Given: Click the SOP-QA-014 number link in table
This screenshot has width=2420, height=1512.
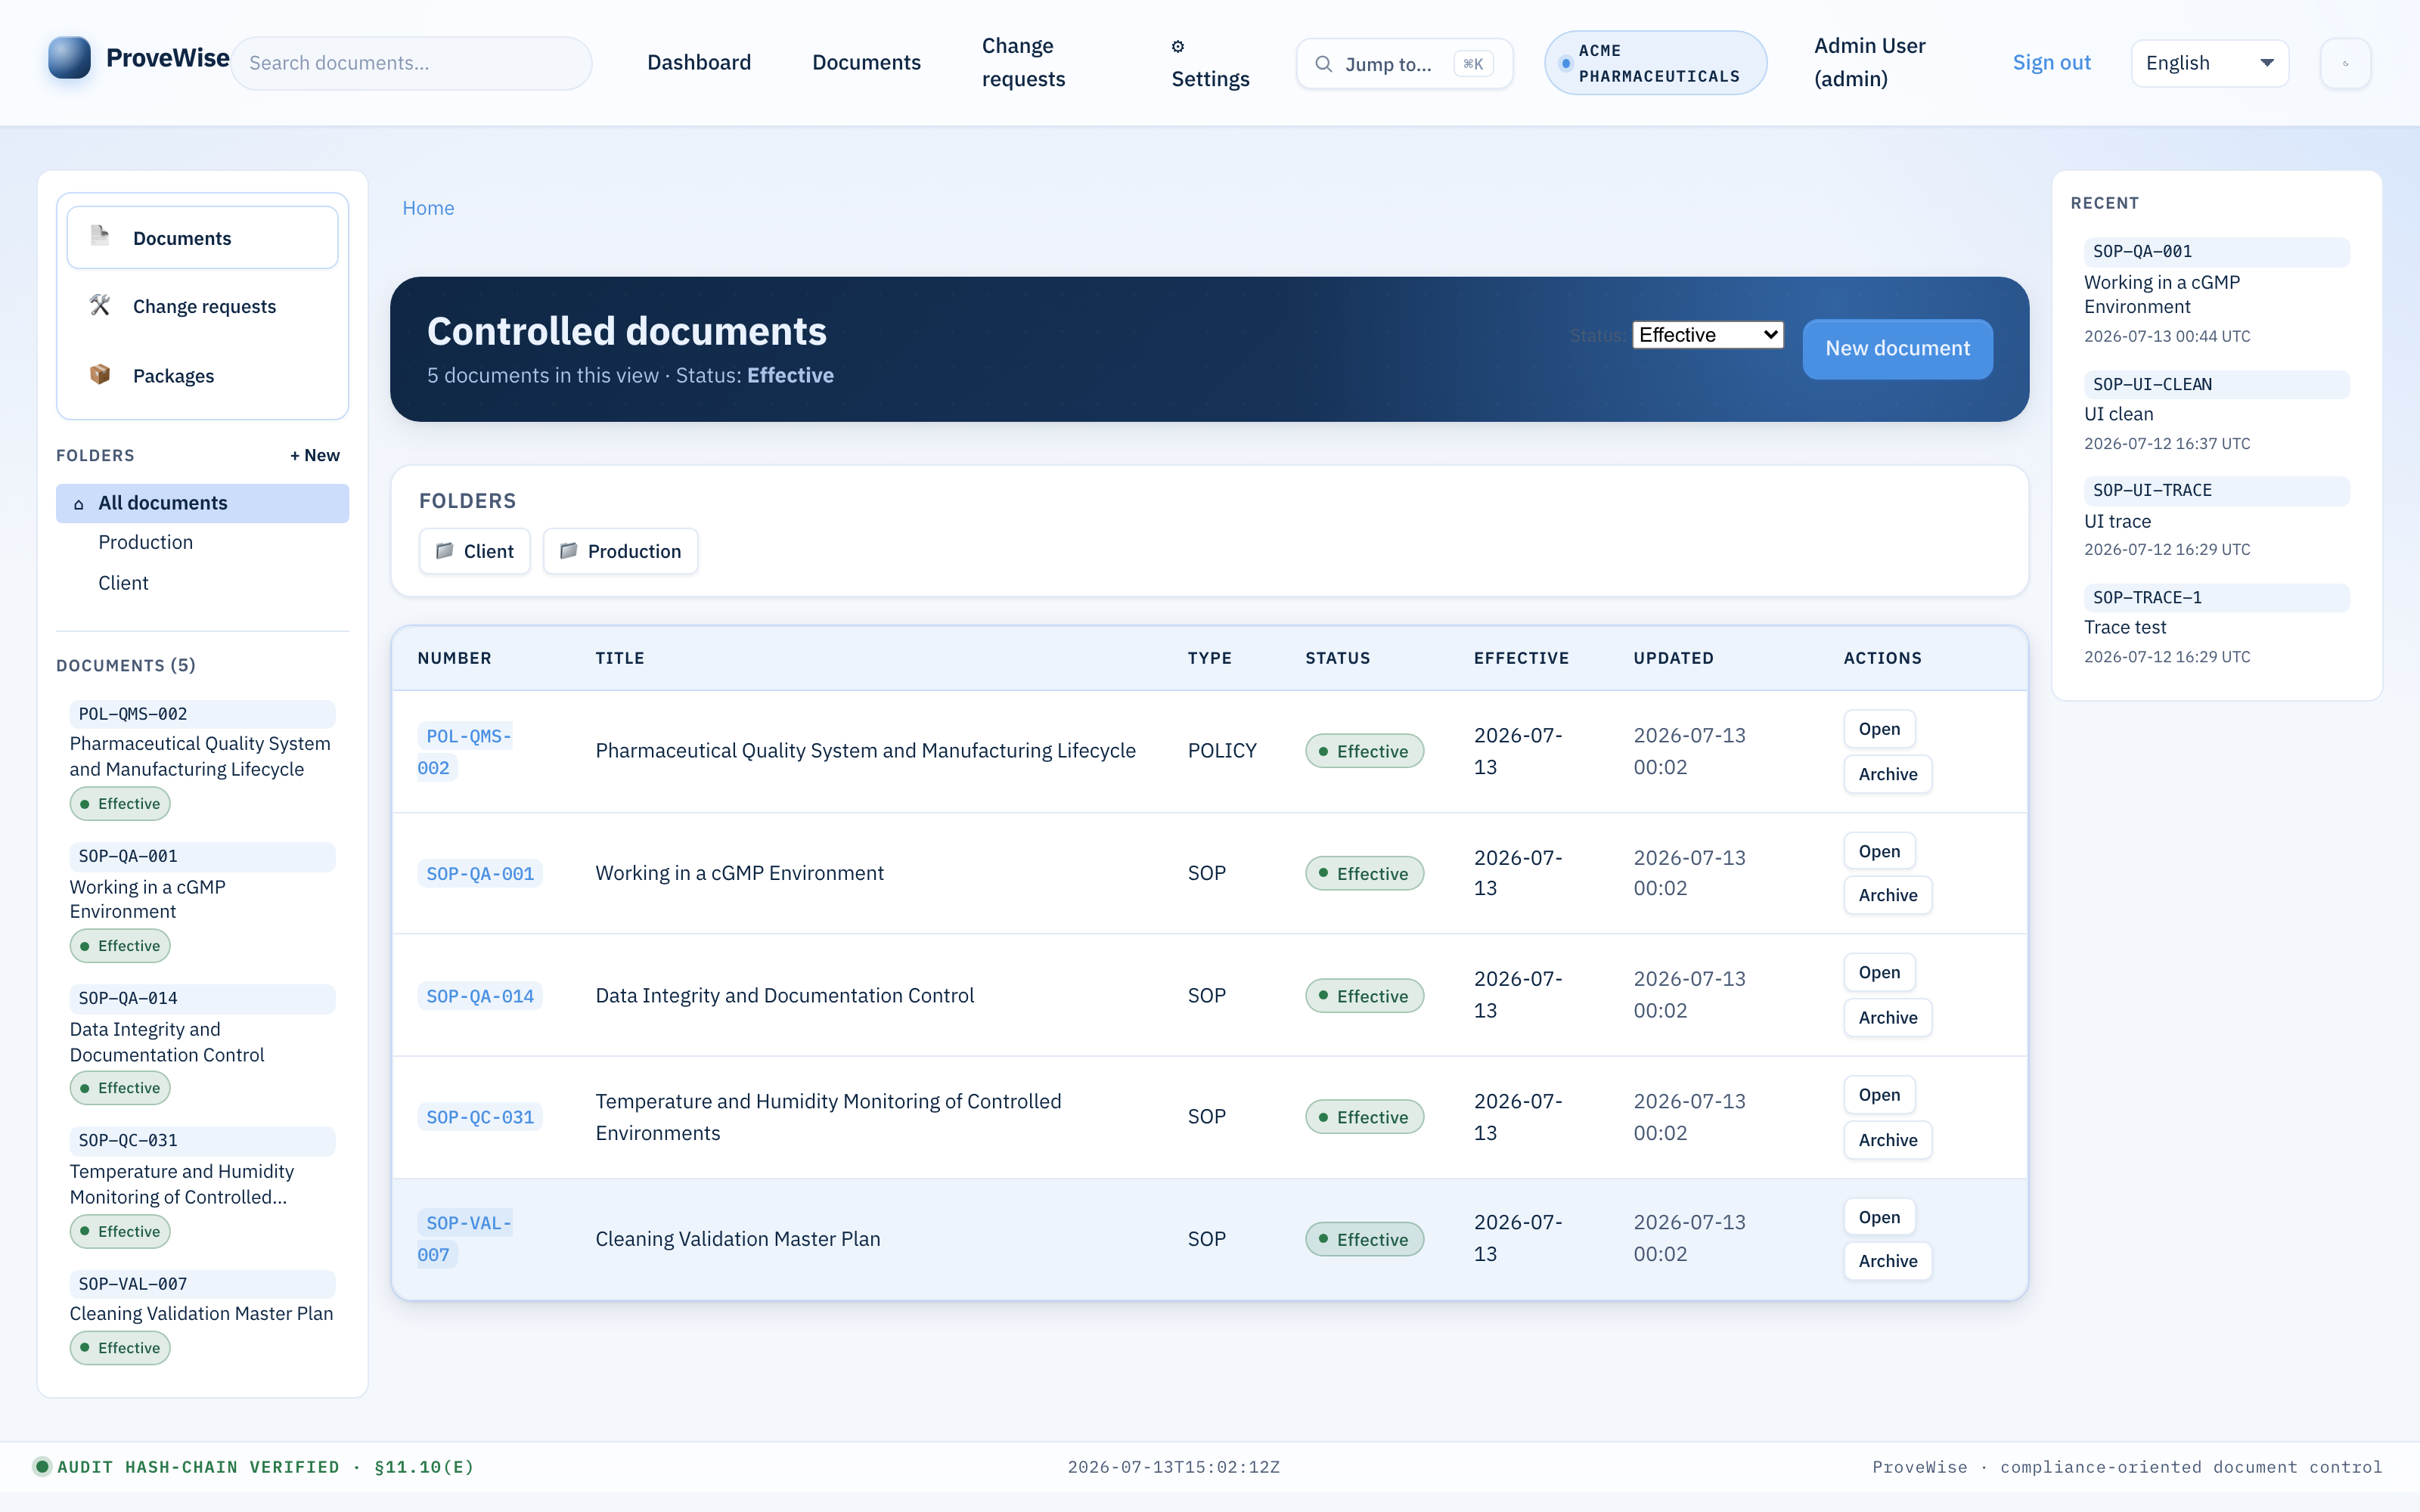Looking at the screenshot, I should (x=480, y=996).
